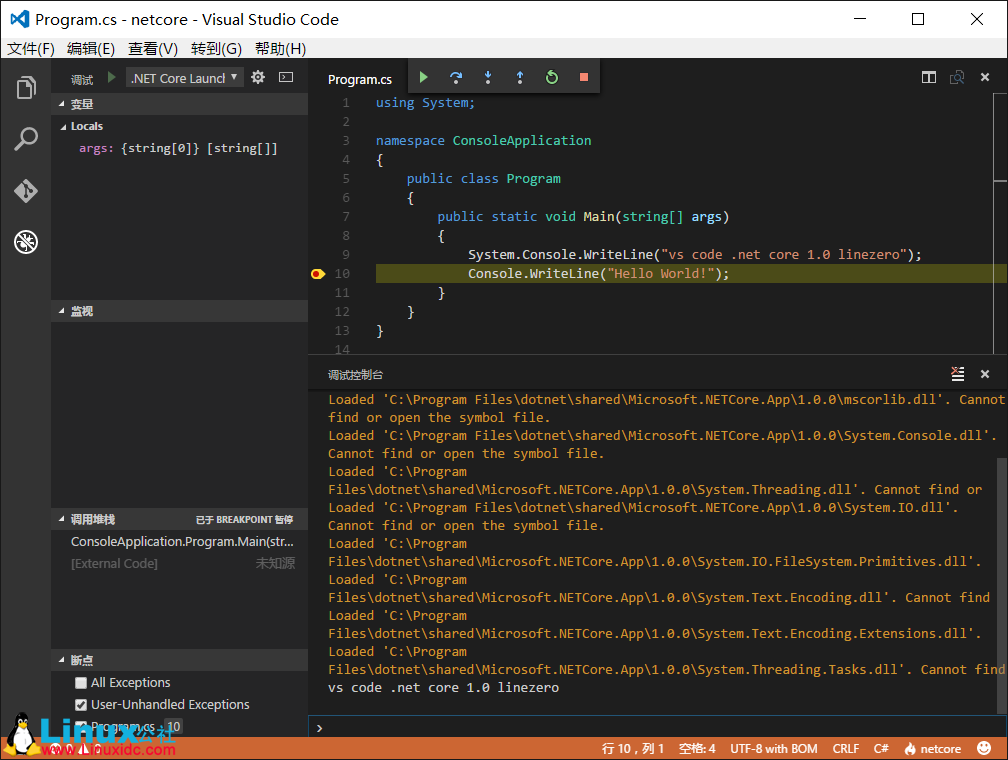Clear the debug console output
Viewport: 1008px width, 760px height.
(x=957, y=374)
